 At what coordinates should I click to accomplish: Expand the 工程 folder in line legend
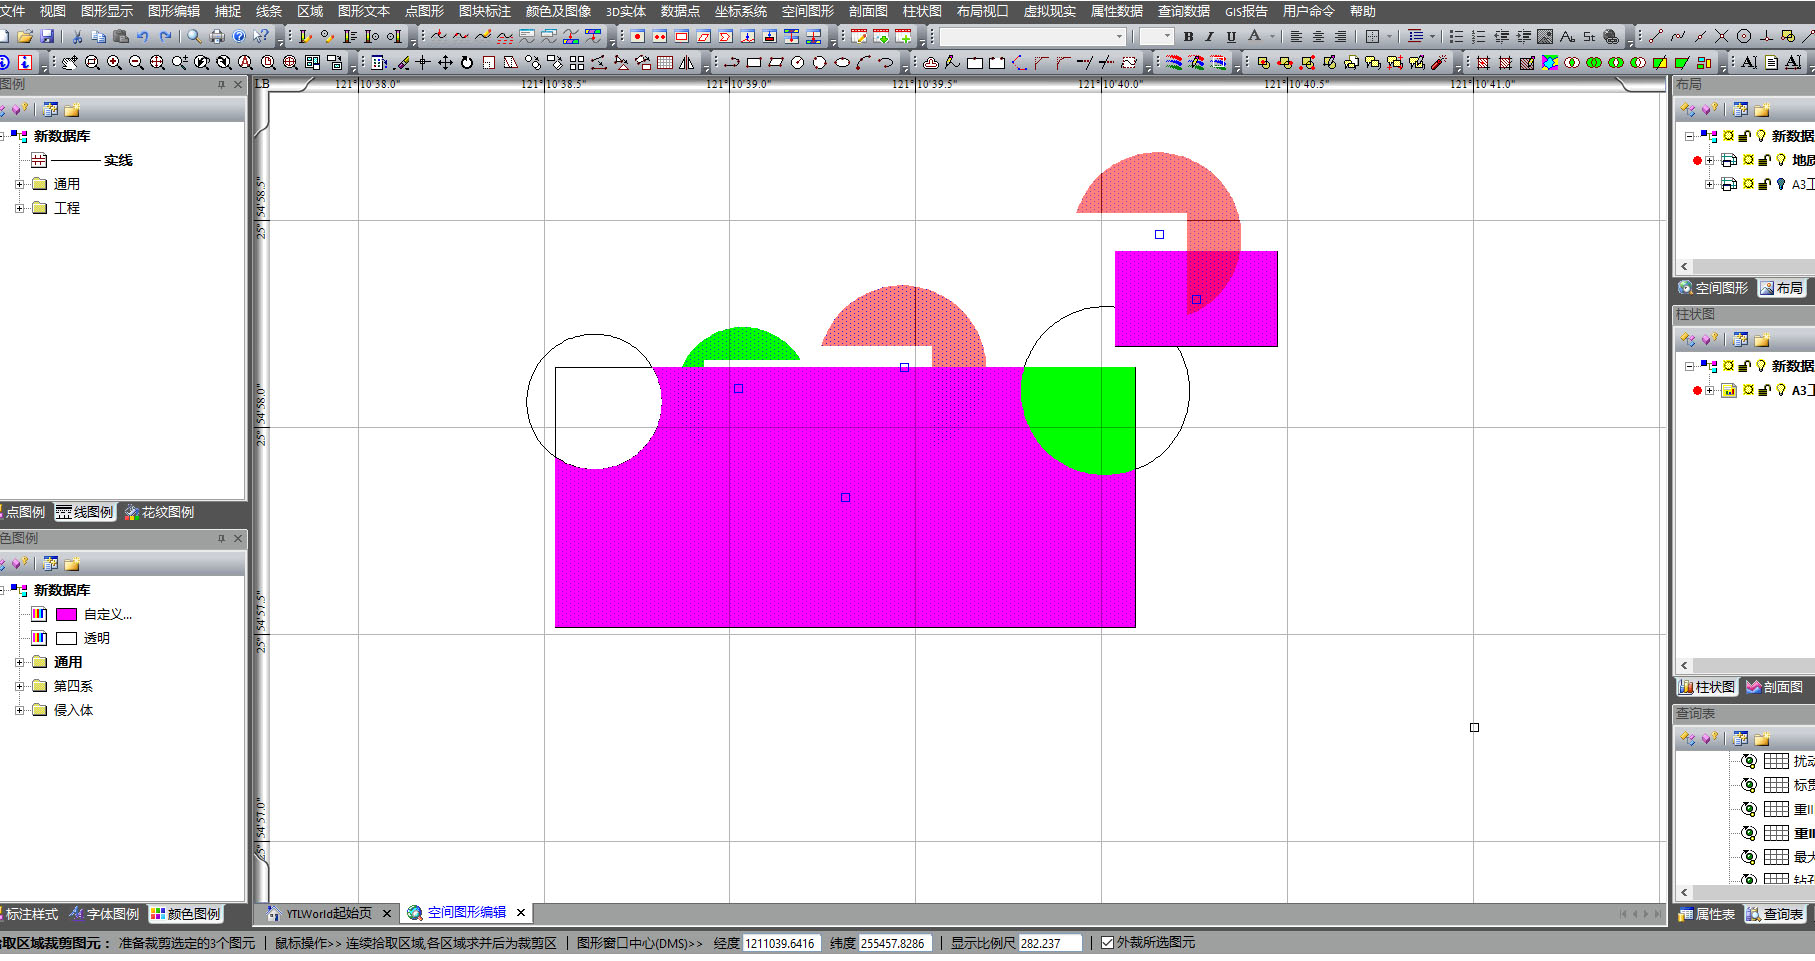pyautogui.click(x=19, y=208)
